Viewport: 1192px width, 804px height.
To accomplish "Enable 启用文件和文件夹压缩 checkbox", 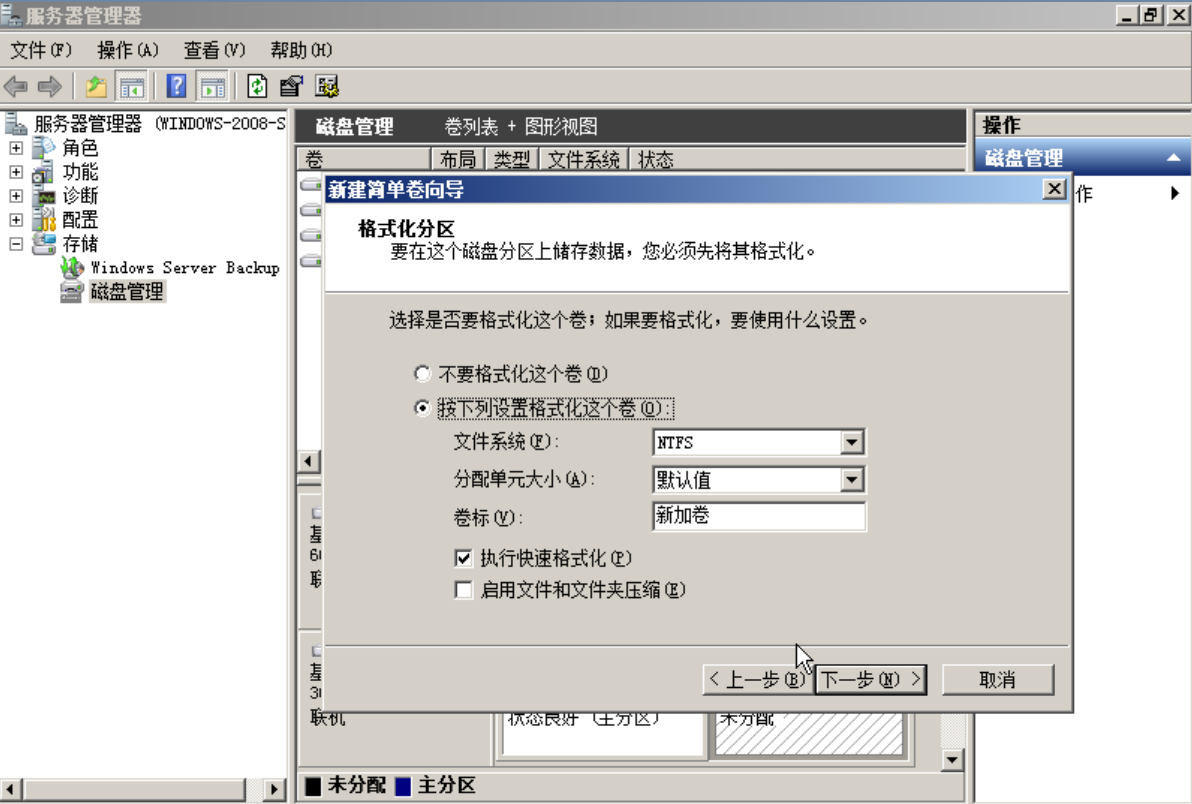I will click(463, 590).
